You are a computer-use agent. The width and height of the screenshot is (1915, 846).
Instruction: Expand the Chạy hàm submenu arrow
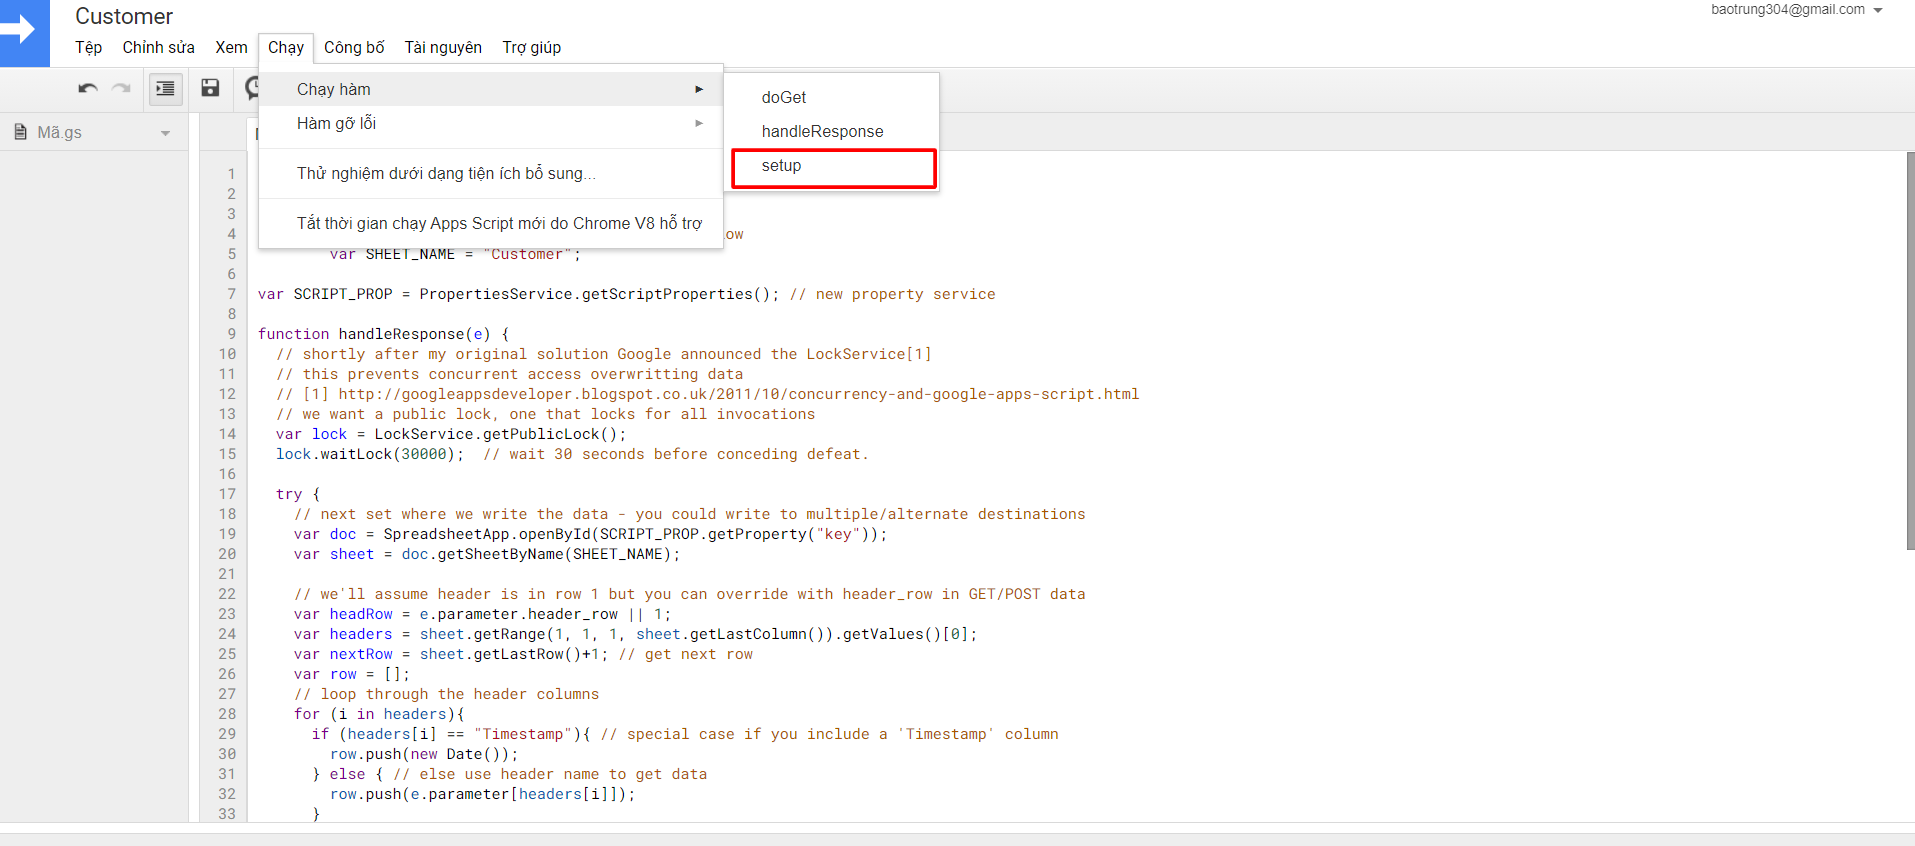pyautogui.click(x=699, y=89)
